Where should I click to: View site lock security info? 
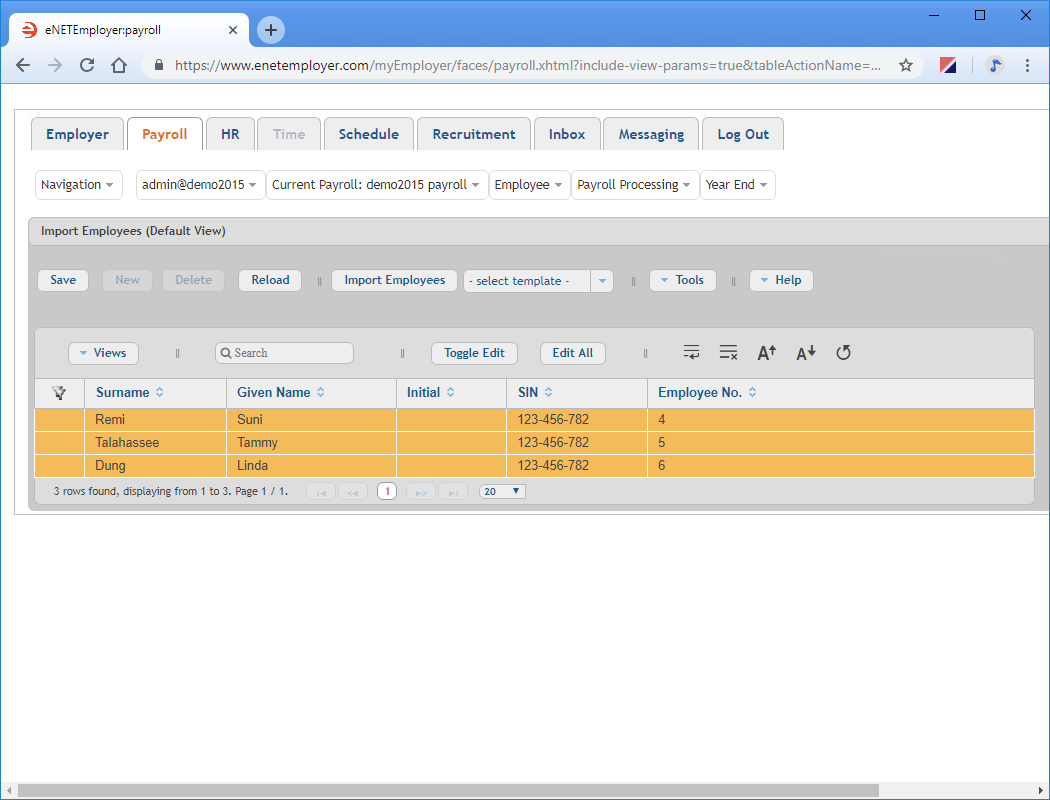tap(159, 65)
